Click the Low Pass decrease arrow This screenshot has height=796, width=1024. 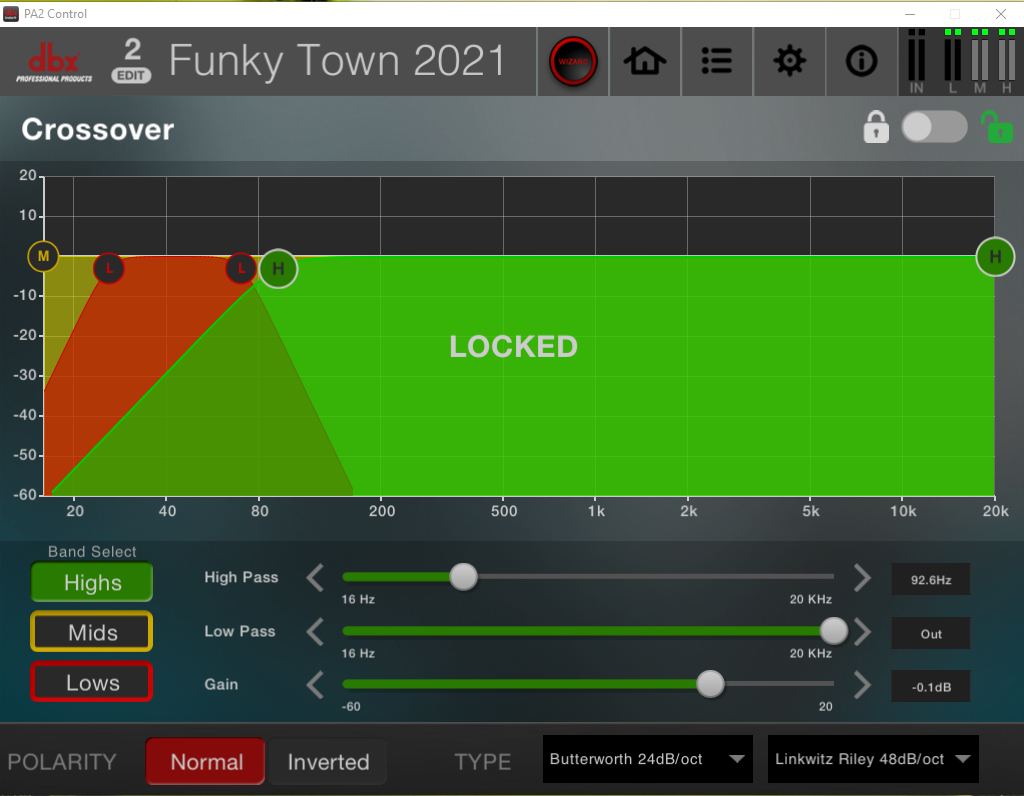click(316, 632)
